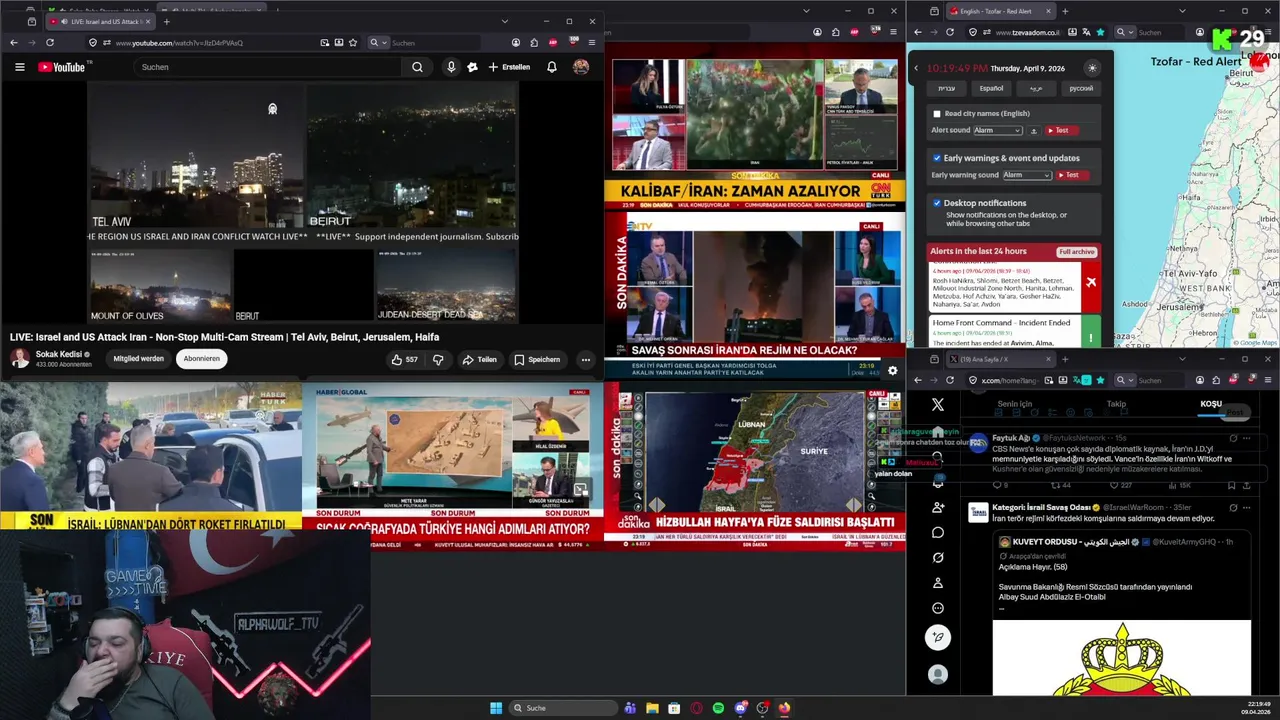Open the X sidebar More circle icon
Image resolution: width=1280 pixels, height=720 pixels.
point(938,608)
